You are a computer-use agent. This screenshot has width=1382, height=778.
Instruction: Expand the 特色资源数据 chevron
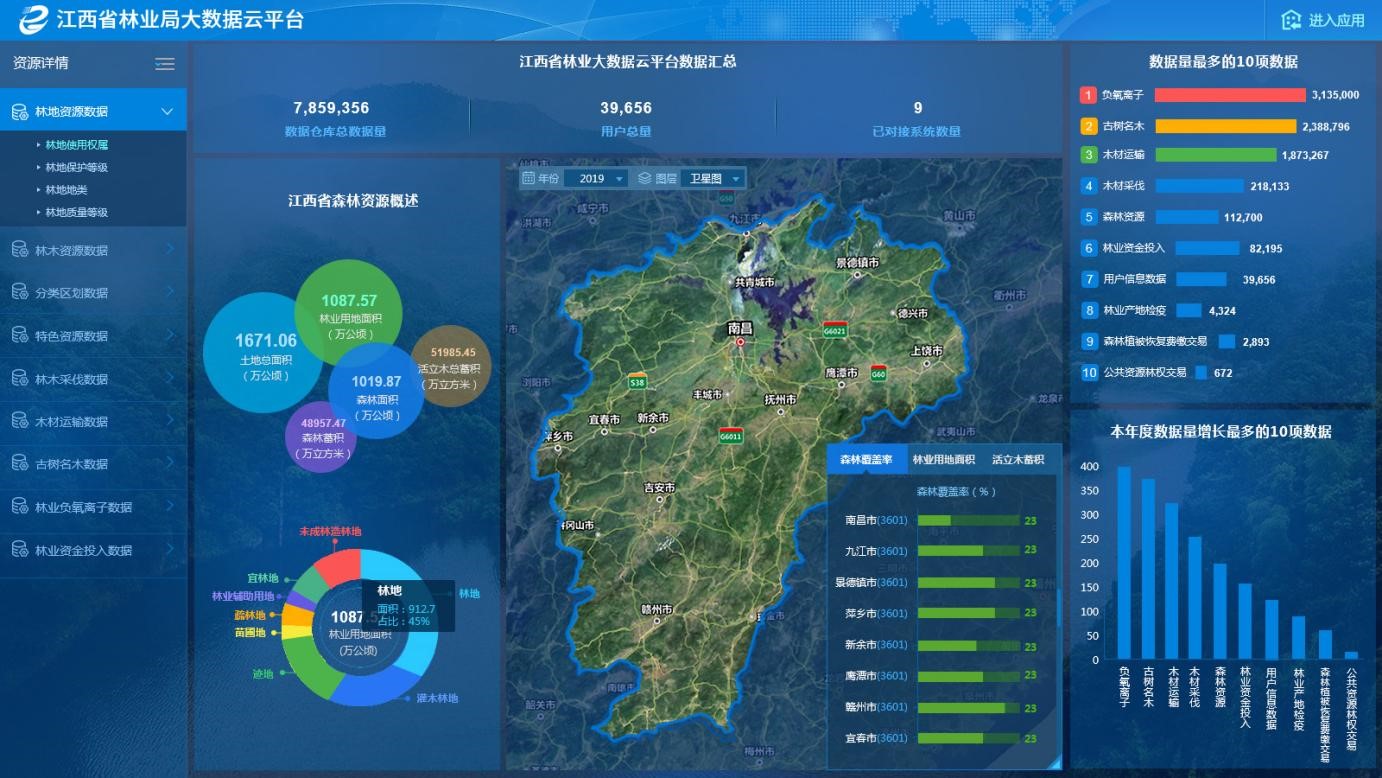coord(169,335)
